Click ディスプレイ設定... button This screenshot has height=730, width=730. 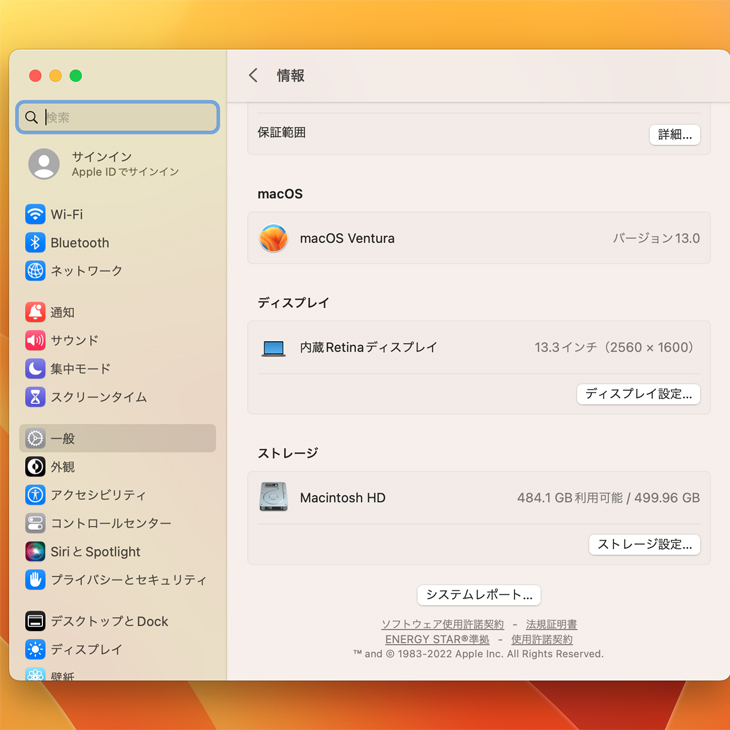[638, 394]
